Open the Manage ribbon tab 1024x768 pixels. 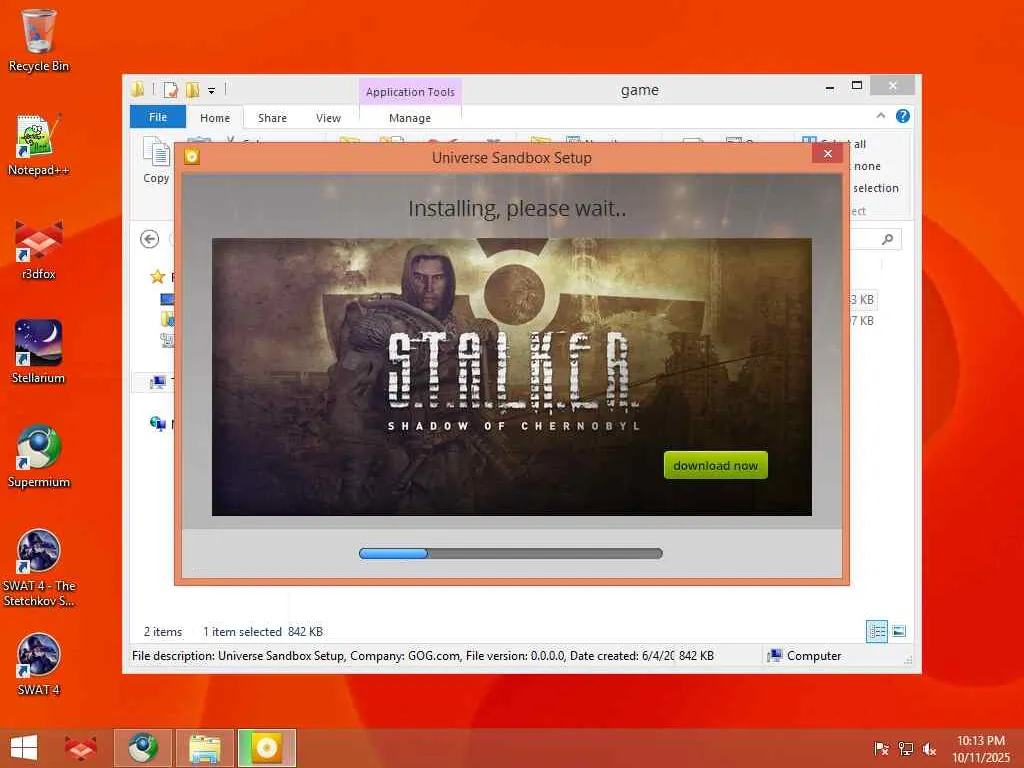click(410, 118)
